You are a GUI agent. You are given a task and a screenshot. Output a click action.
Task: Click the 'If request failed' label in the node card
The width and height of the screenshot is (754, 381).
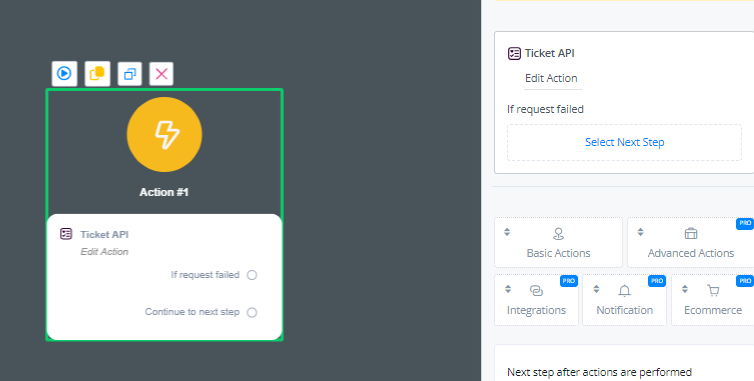[x=205, y=275]
